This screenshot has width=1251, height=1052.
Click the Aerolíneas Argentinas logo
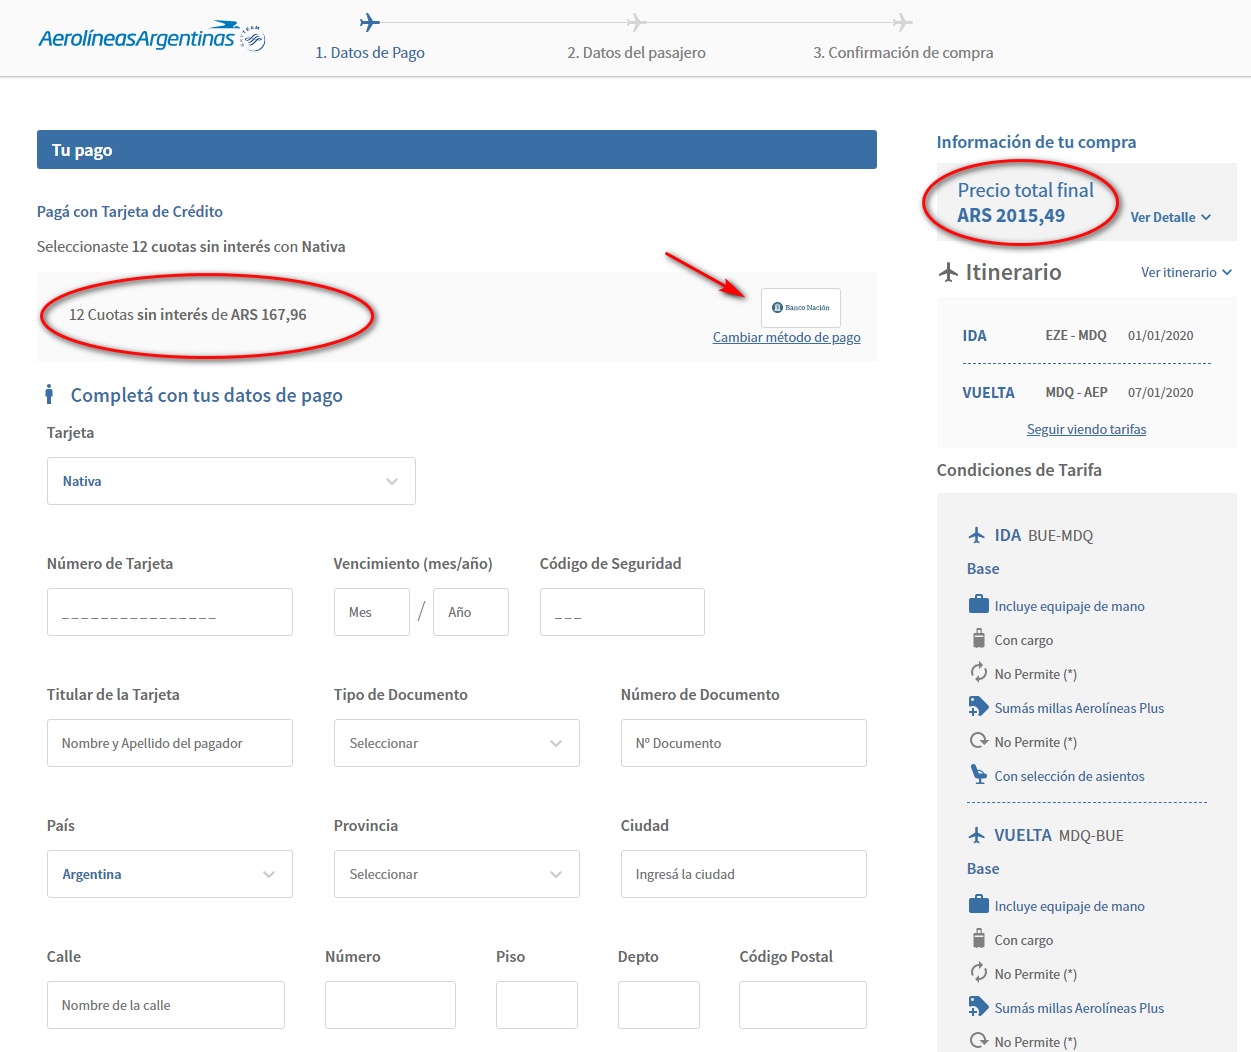tap(152, 38)
